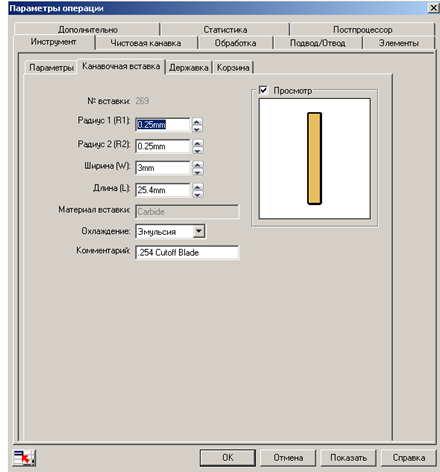Click the Показать button
Image resolution: width=440 pixels, height=472 pixels.
point(348,458)
